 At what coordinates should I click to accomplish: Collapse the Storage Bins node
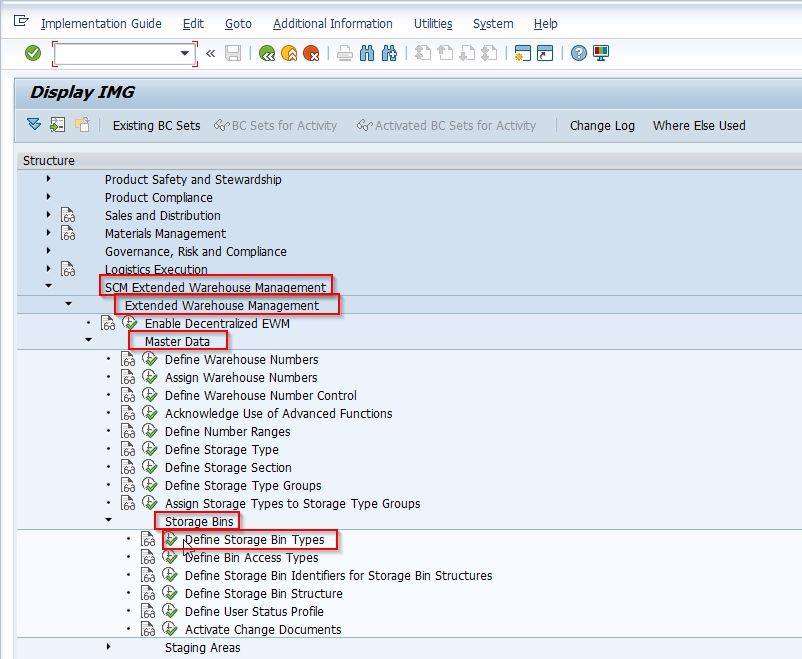tap(108, 519)
